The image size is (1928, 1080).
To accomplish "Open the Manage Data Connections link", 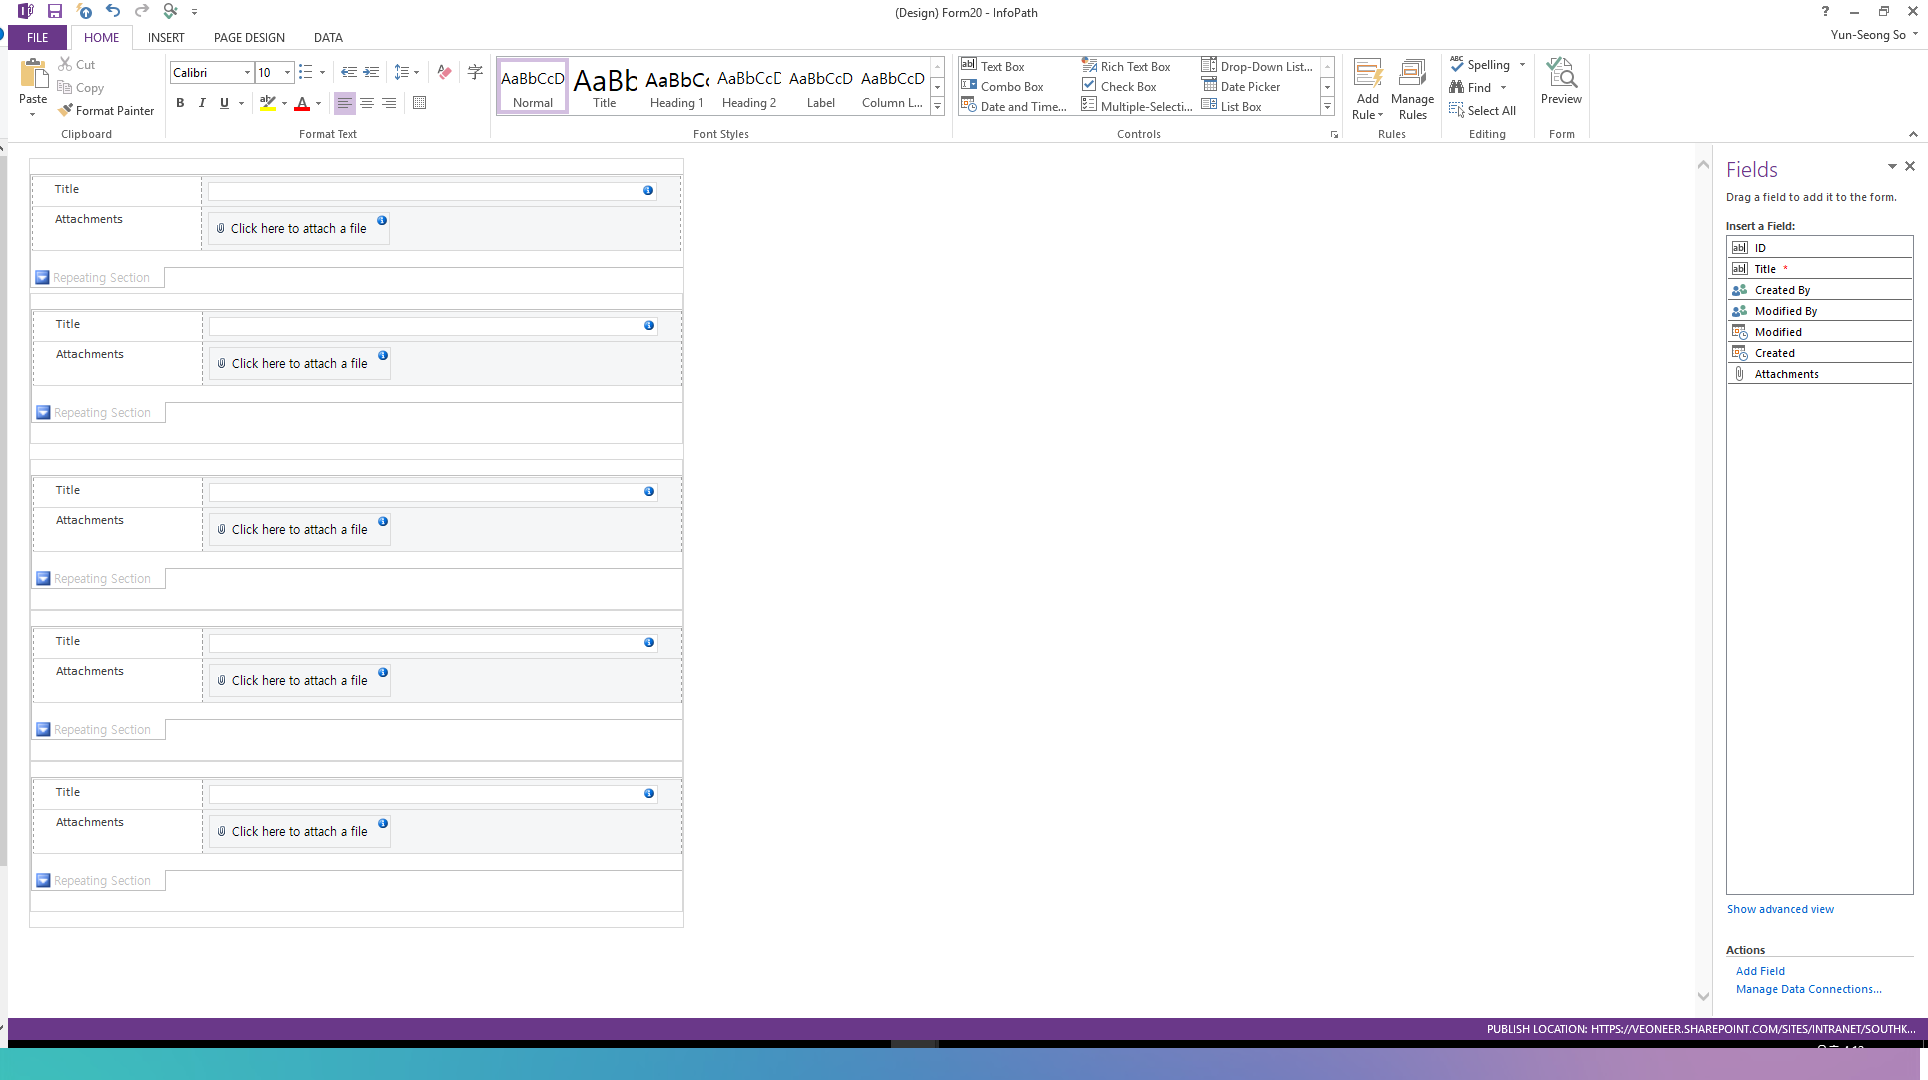I will [x=1808, y=989].
